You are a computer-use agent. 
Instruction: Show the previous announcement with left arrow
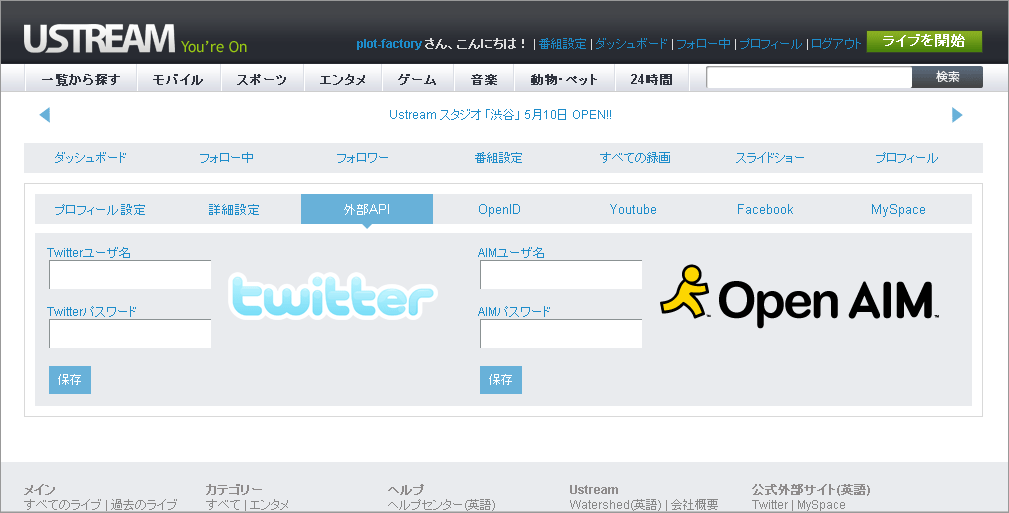coord(44,115)
